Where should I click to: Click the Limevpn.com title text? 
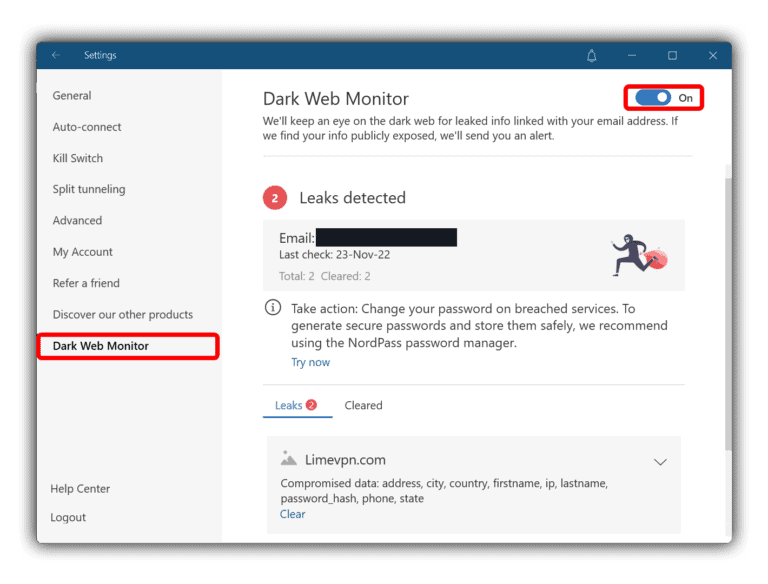[x=345, y=460]
